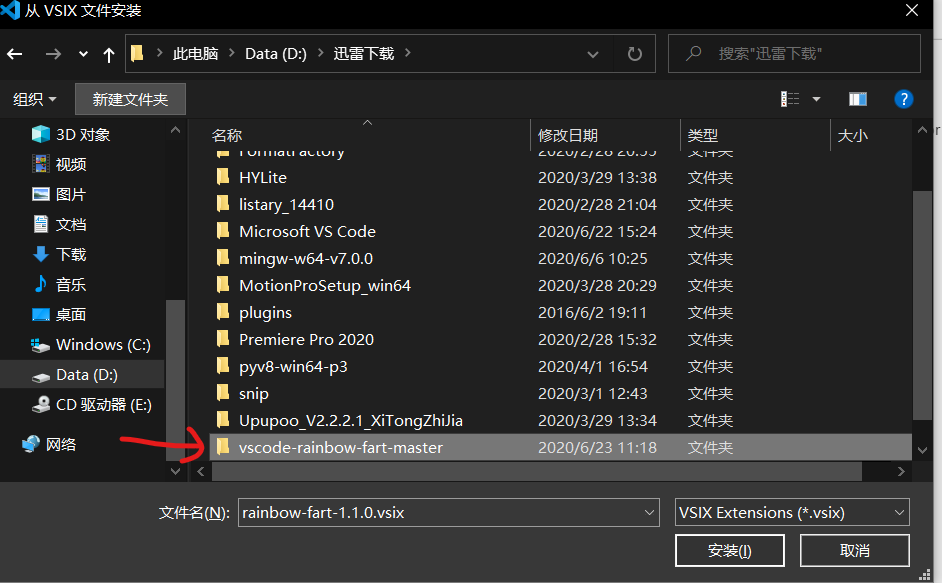Go up one folder level
942x583 pixels.
click(x=109, y=55)
